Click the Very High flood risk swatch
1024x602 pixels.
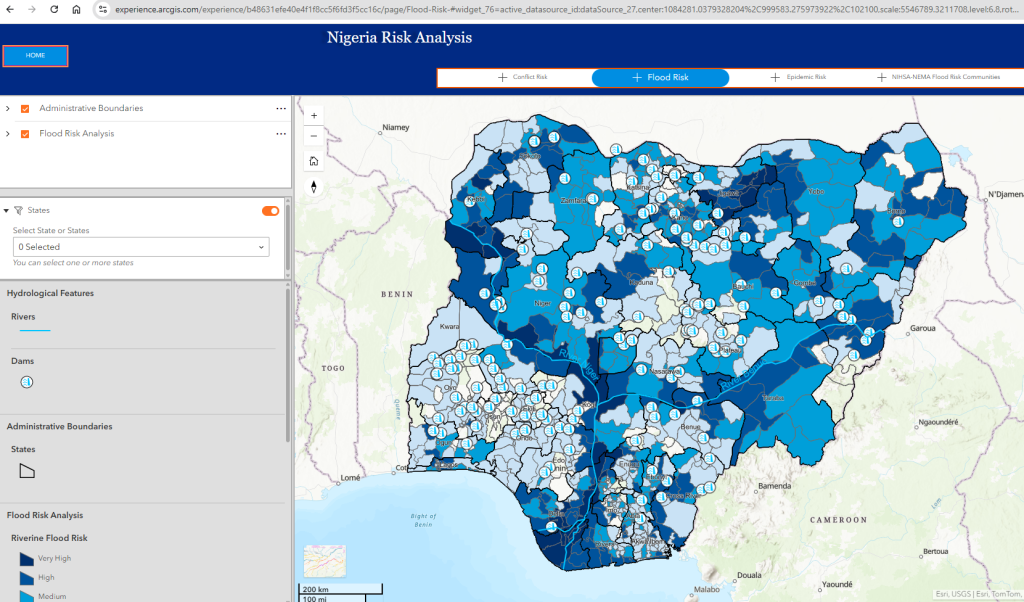coord(27,559)
